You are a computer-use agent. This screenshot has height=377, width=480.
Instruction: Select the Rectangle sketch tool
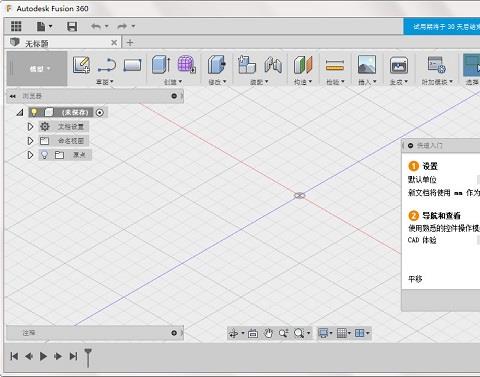pyautogui.click(x=132, y=65)
